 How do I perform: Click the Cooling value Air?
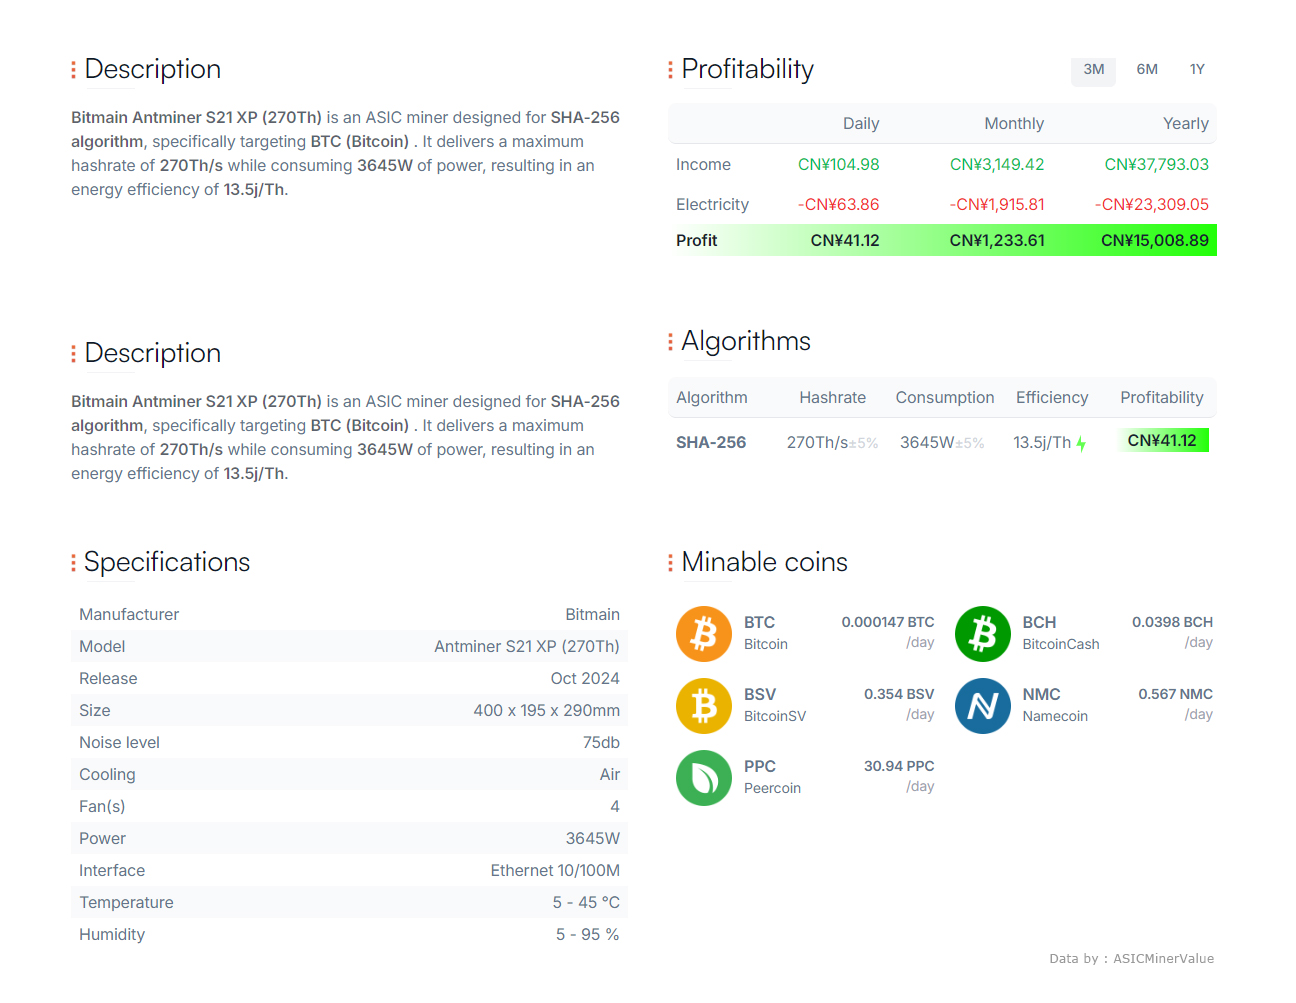610,774
